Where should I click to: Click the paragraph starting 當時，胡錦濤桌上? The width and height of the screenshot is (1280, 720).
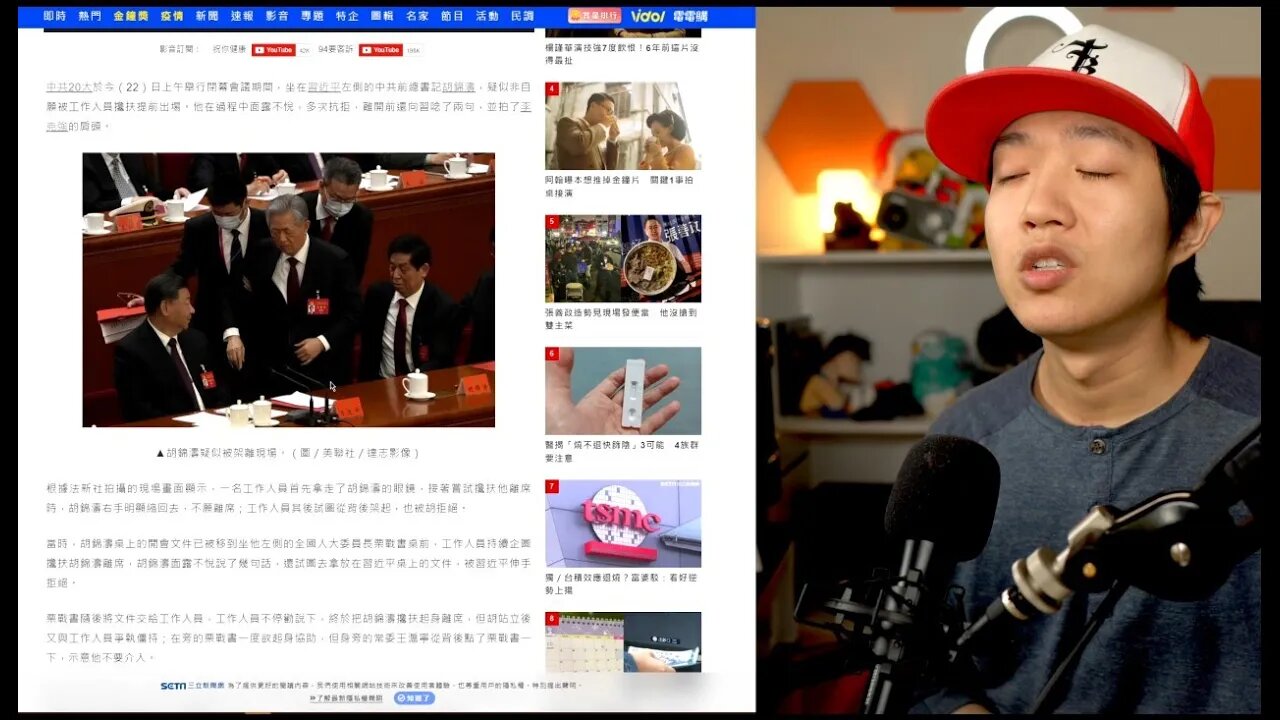point(289,562)
